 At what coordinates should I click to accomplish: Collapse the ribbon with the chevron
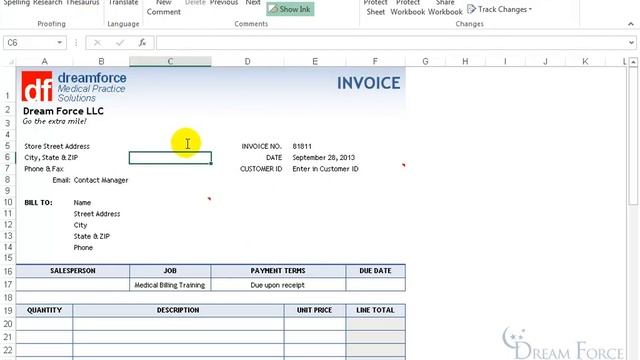(631, 24)
